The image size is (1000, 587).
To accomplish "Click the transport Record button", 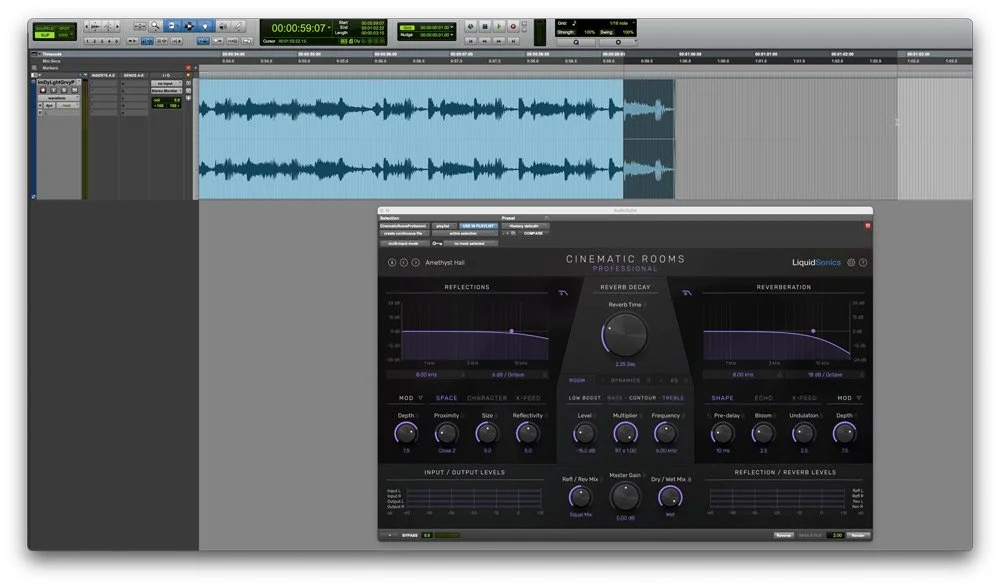I will tap(513, 27).
